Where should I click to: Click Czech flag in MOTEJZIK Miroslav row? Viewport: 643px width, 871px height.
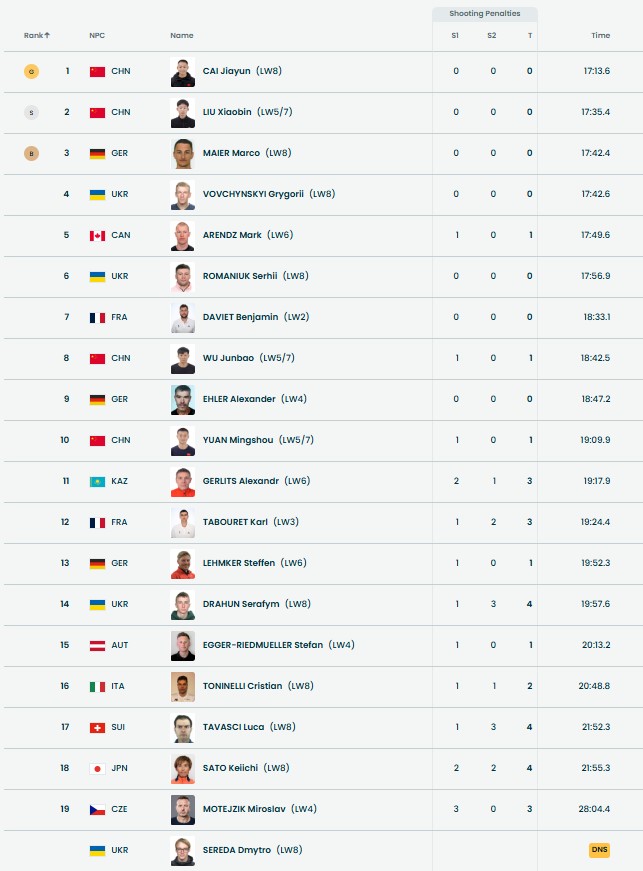click(x=97, y=809)
